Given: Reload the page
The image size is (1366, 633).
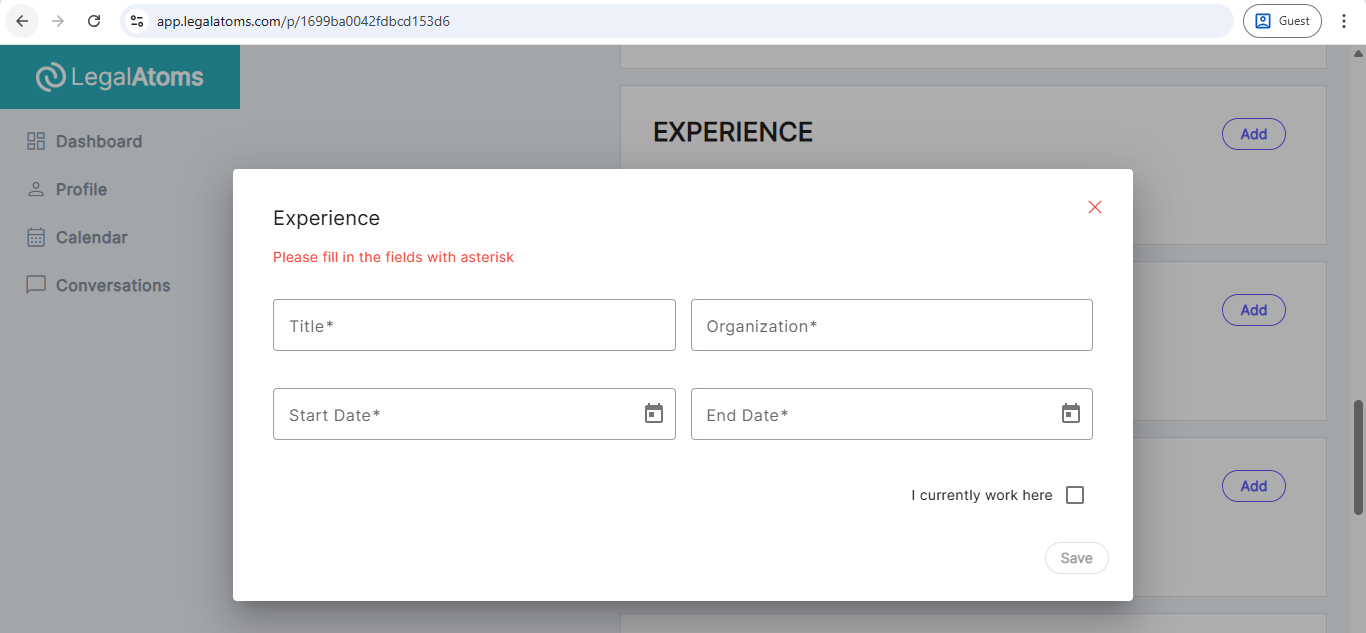Looking at the screenshot, I should pyautogui.click(x=94, y=20).
